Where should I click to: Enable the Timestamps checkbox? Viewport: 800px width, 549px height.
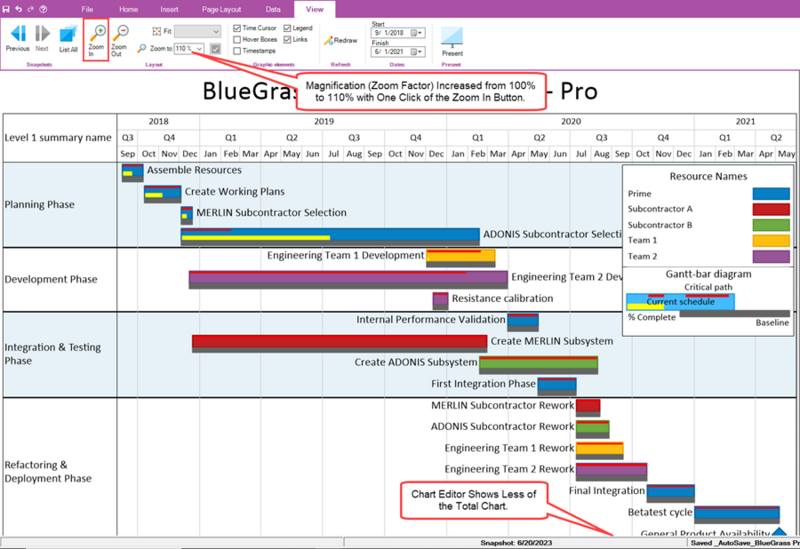click(x=237, y=51)
